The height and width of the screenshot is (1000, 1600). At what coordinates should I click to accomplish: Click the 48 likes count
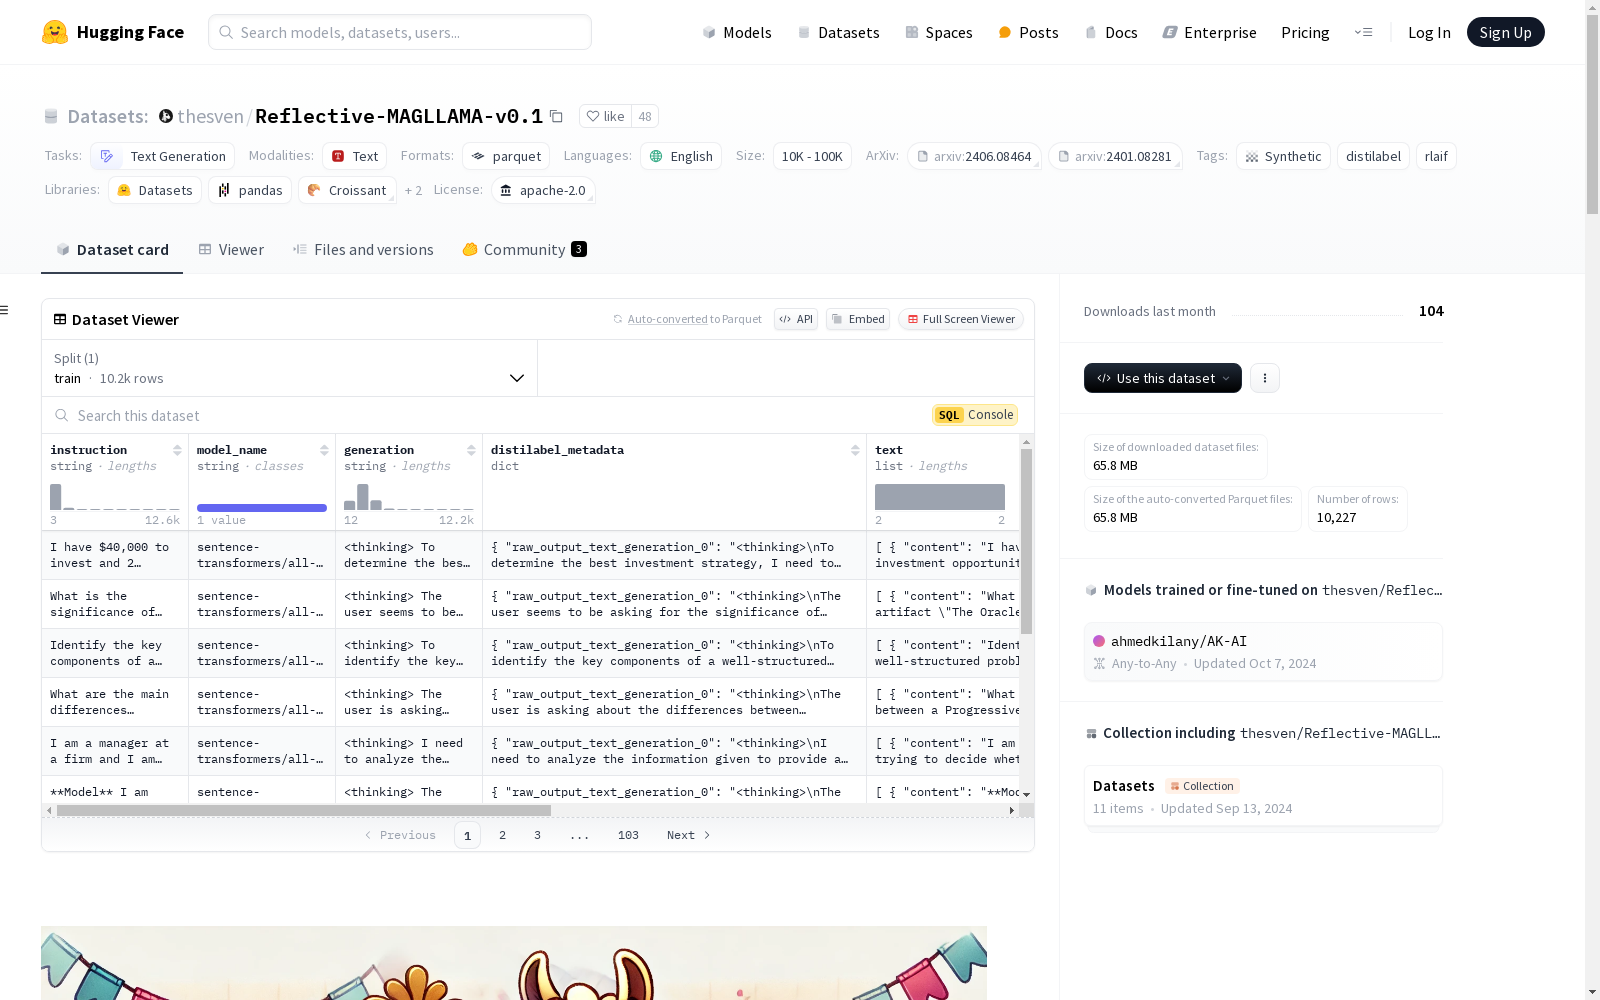(x=645, y=117)
